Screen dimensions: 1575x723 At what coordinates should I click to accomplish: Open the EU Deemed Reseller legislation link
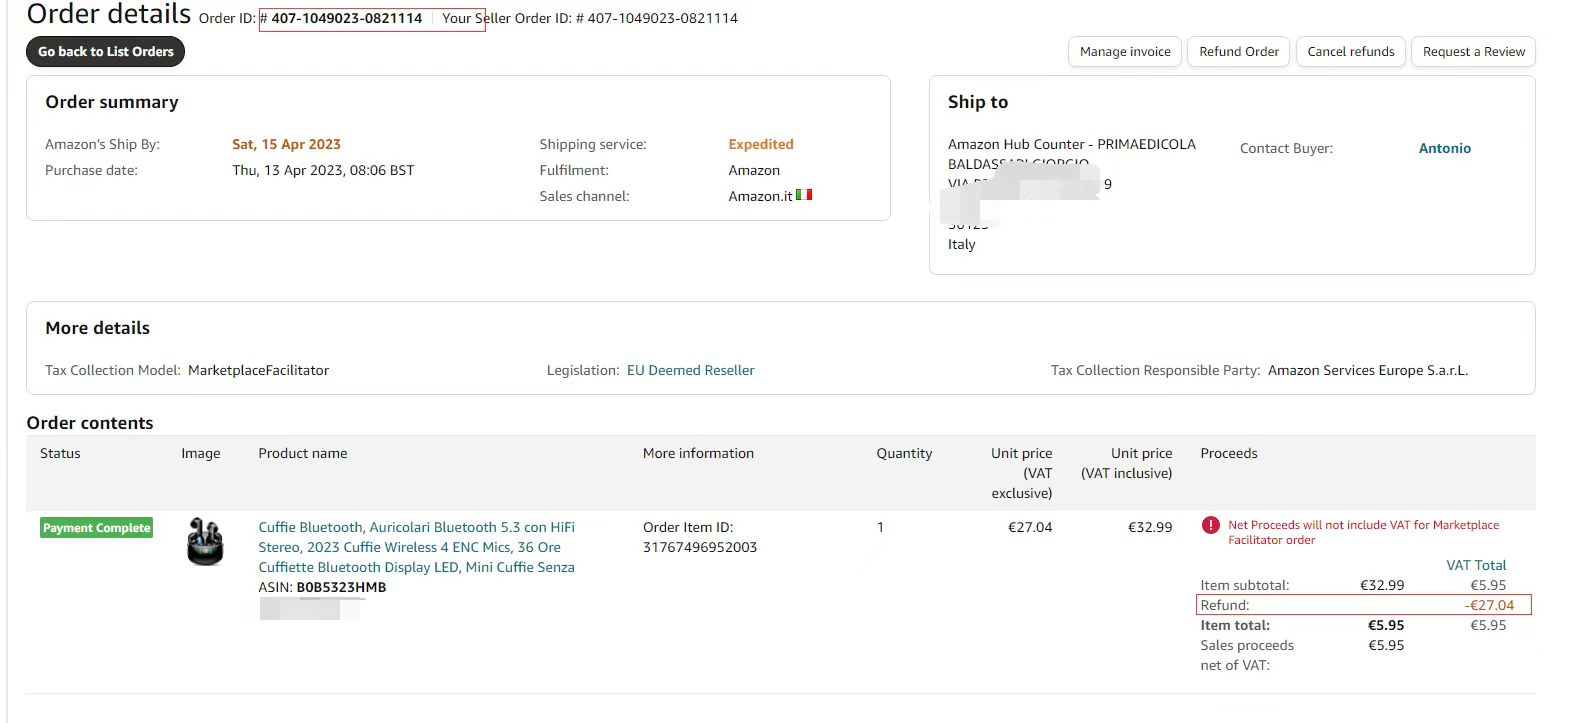tap(690, 370)
